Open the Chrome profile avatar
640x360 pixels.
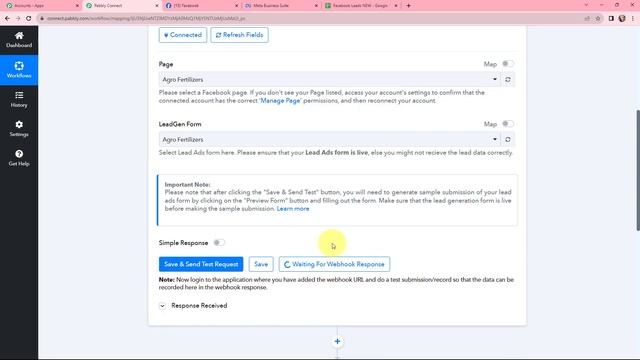(x=622, y=18)
